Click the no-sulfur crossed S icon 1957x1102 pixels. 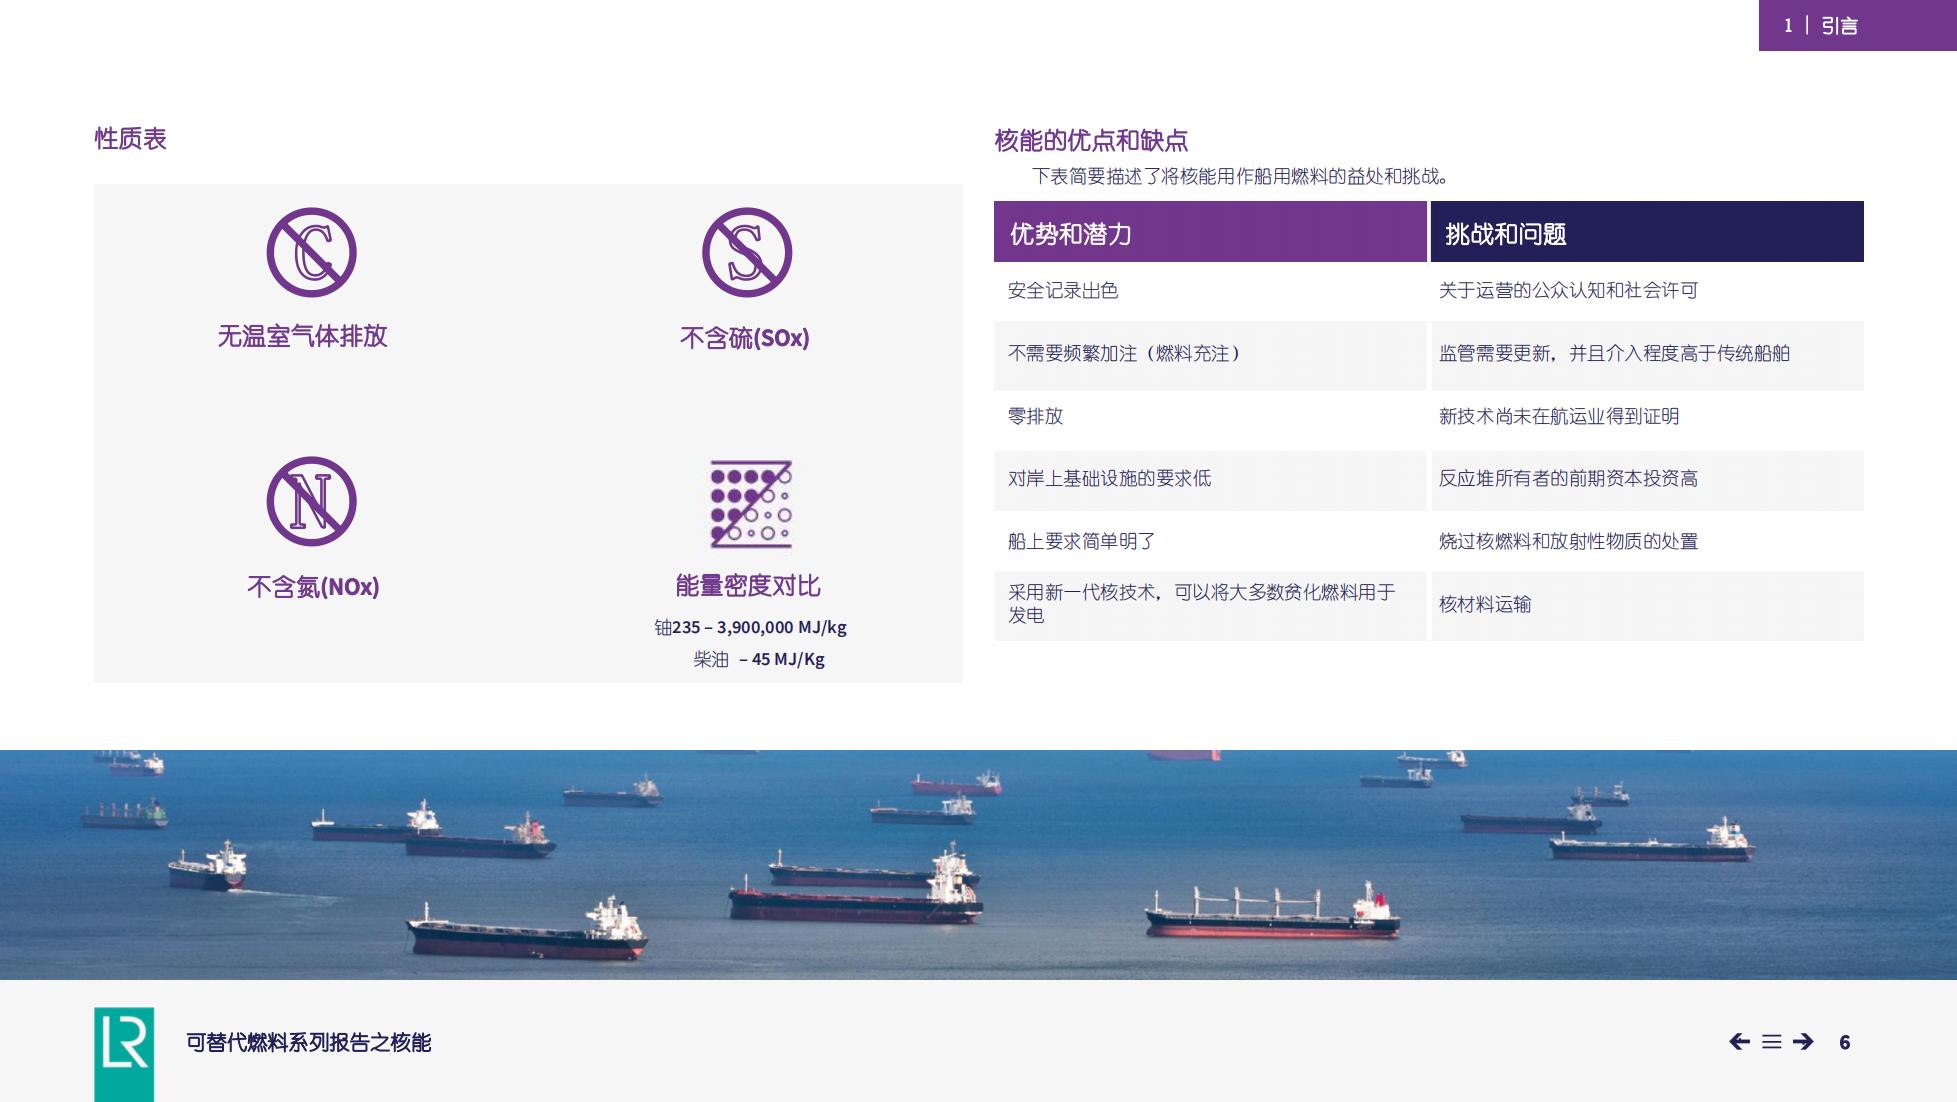pyautogui.click(x=746, y=252)
